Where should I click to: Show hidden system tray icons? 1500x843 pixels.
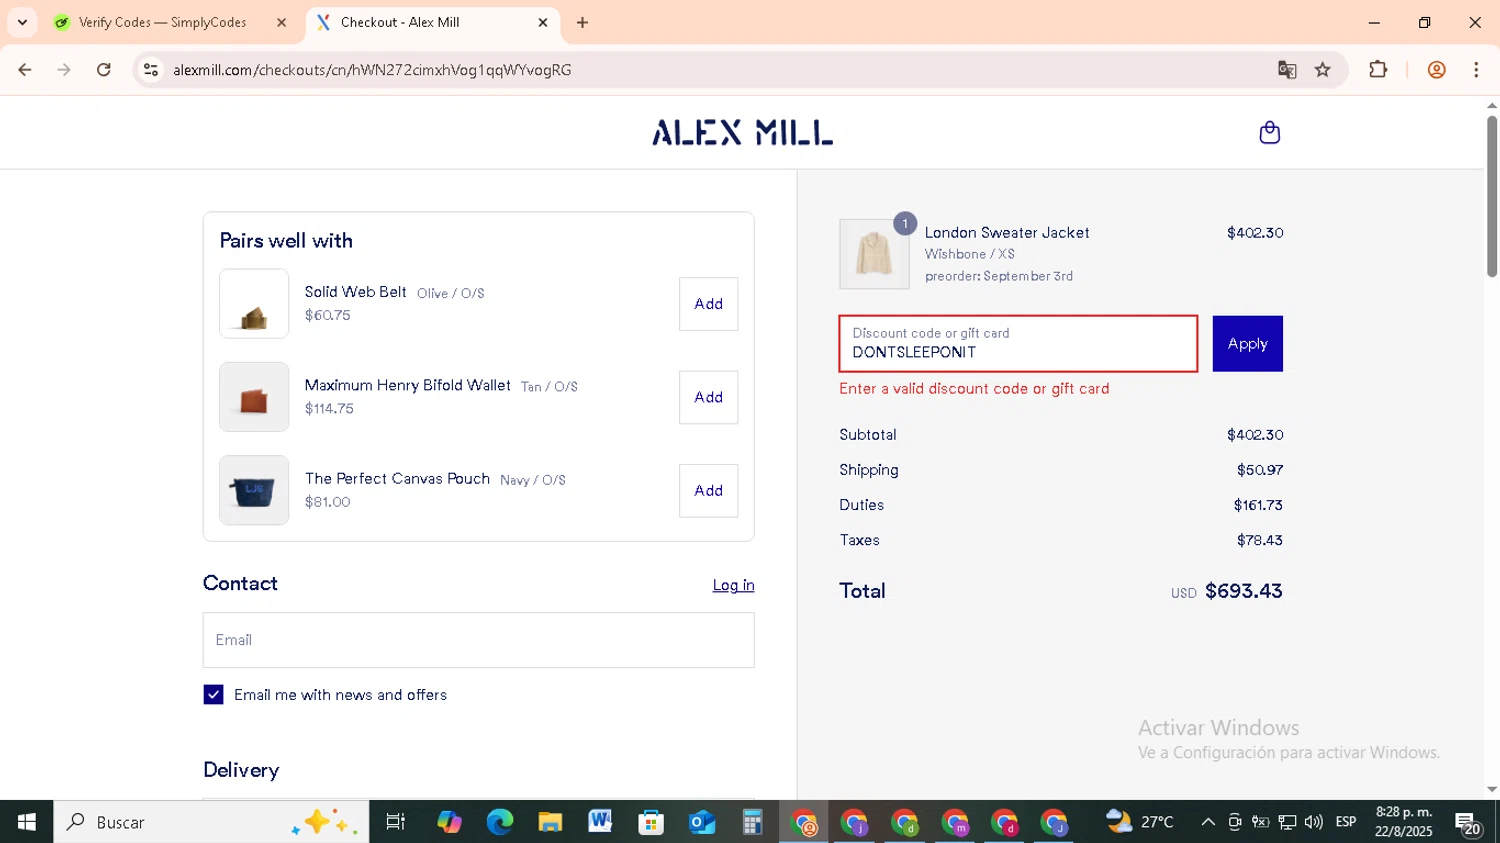pos(1208,822)
